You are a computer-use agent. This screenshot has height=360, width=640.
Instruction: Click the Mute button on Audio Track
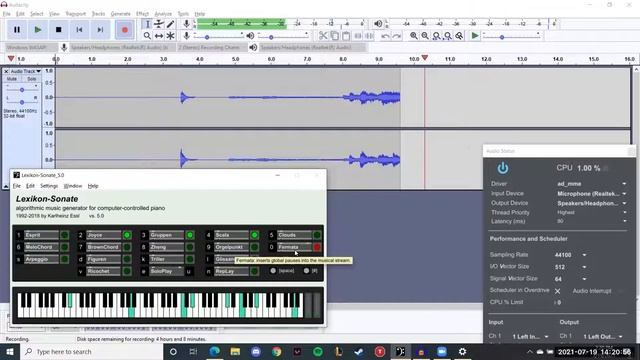click(x=12, y=79)
